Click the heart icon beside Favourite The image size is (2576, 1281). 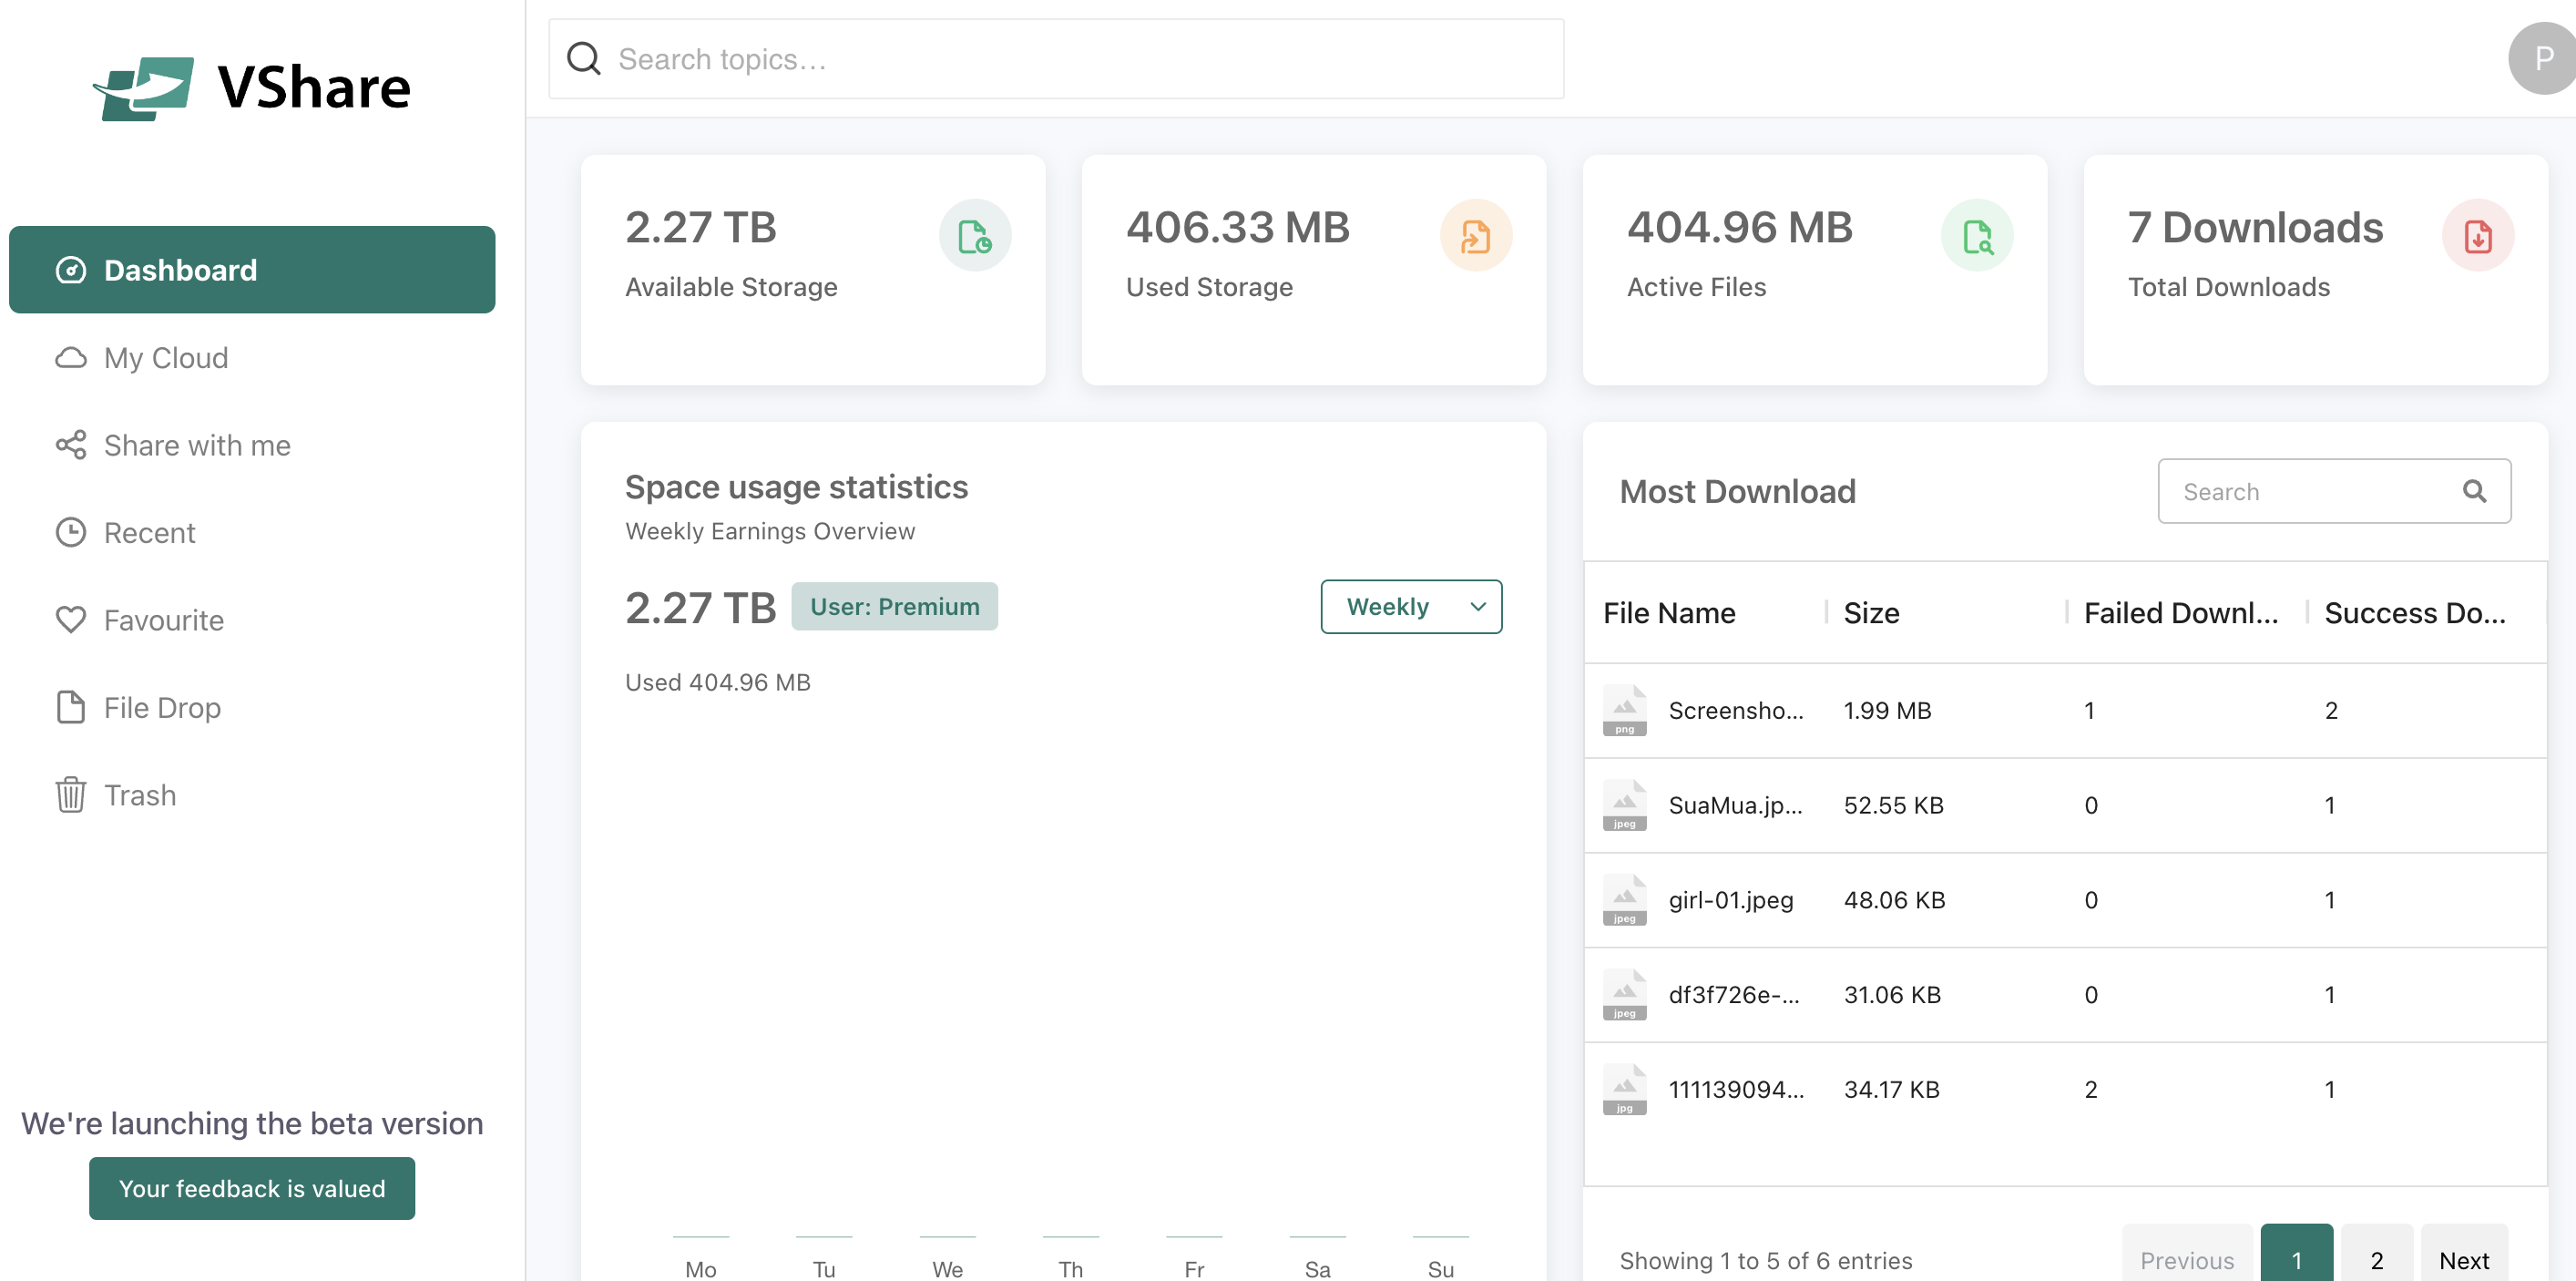[x=71, y=620]
